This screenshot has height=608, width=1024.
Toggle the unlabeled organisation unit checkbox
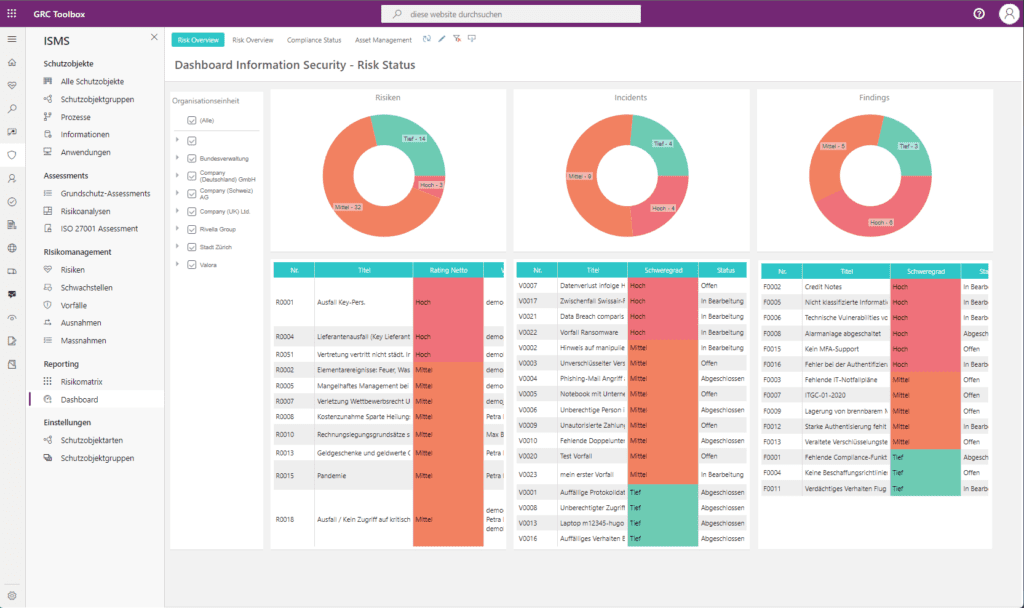(x=191, y=140)
